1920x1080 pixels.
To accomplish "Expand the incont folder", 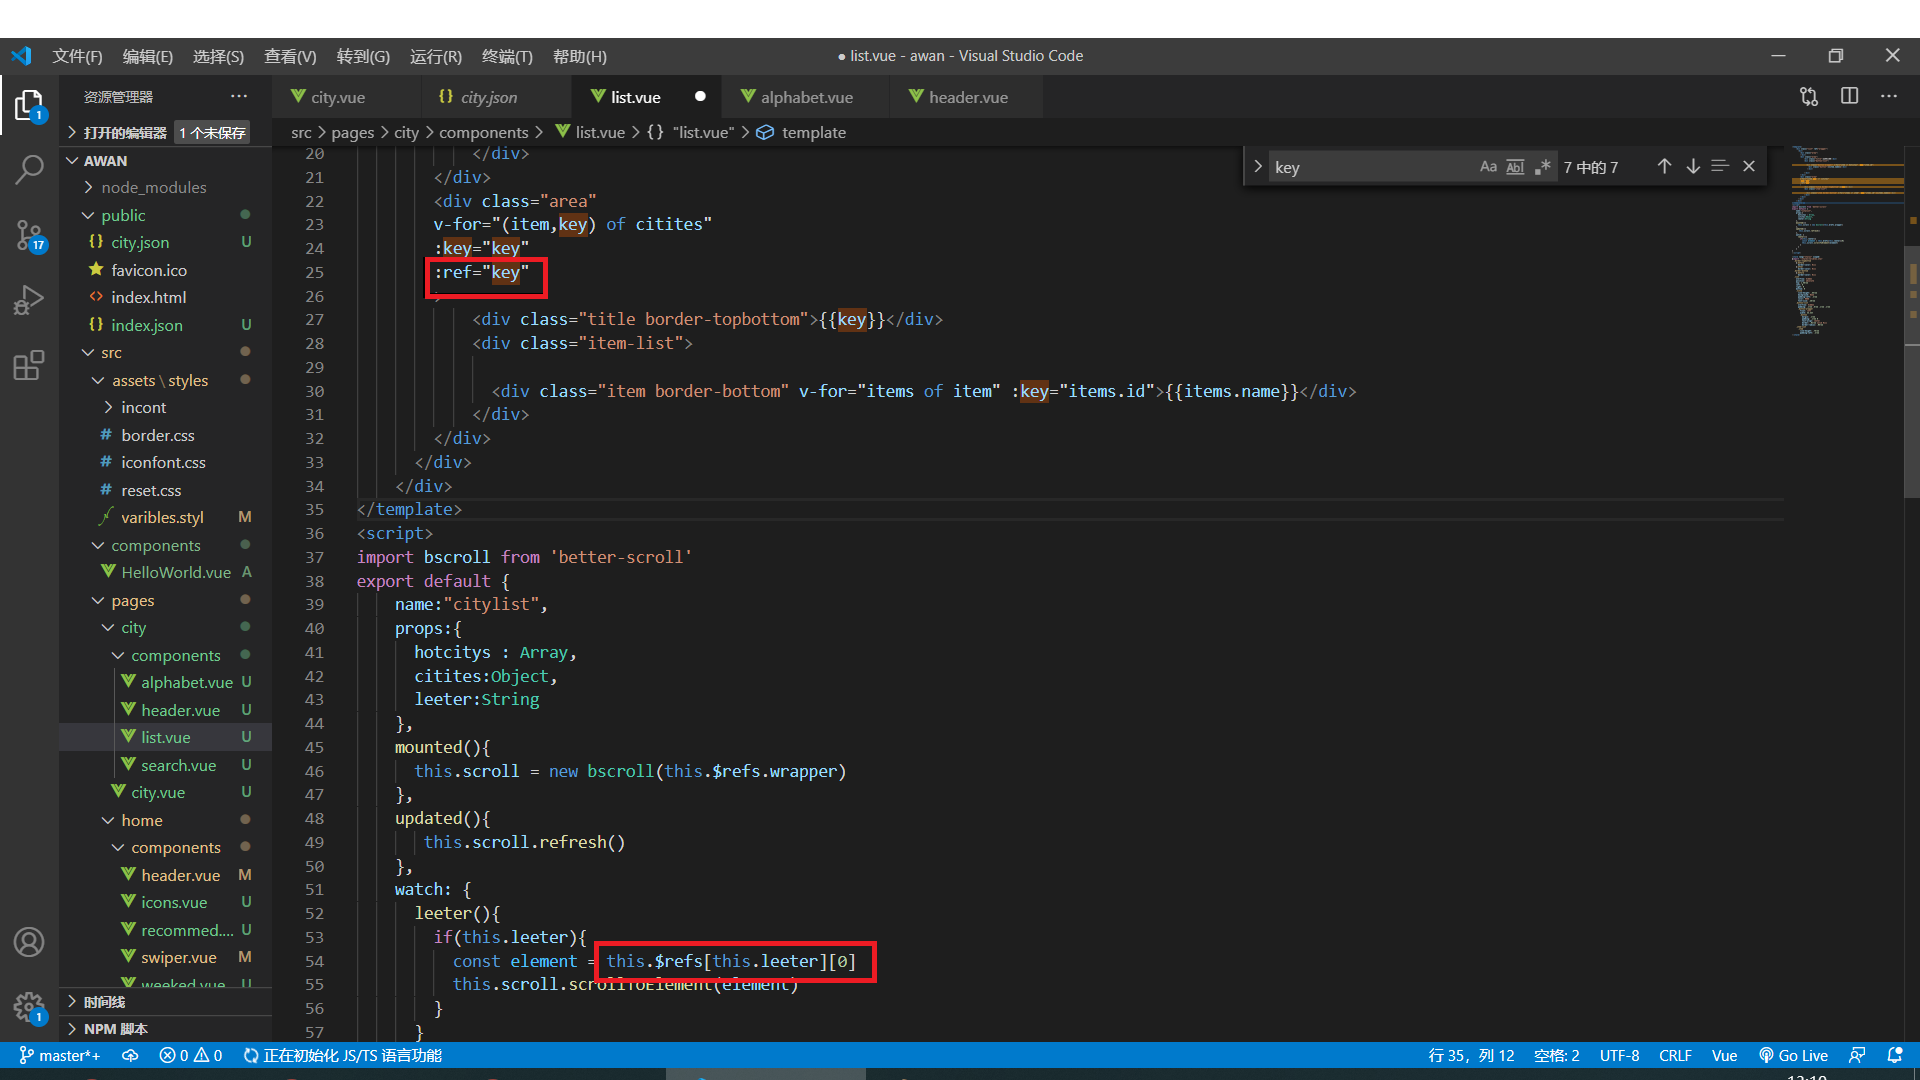I will (x=143, y=407).
